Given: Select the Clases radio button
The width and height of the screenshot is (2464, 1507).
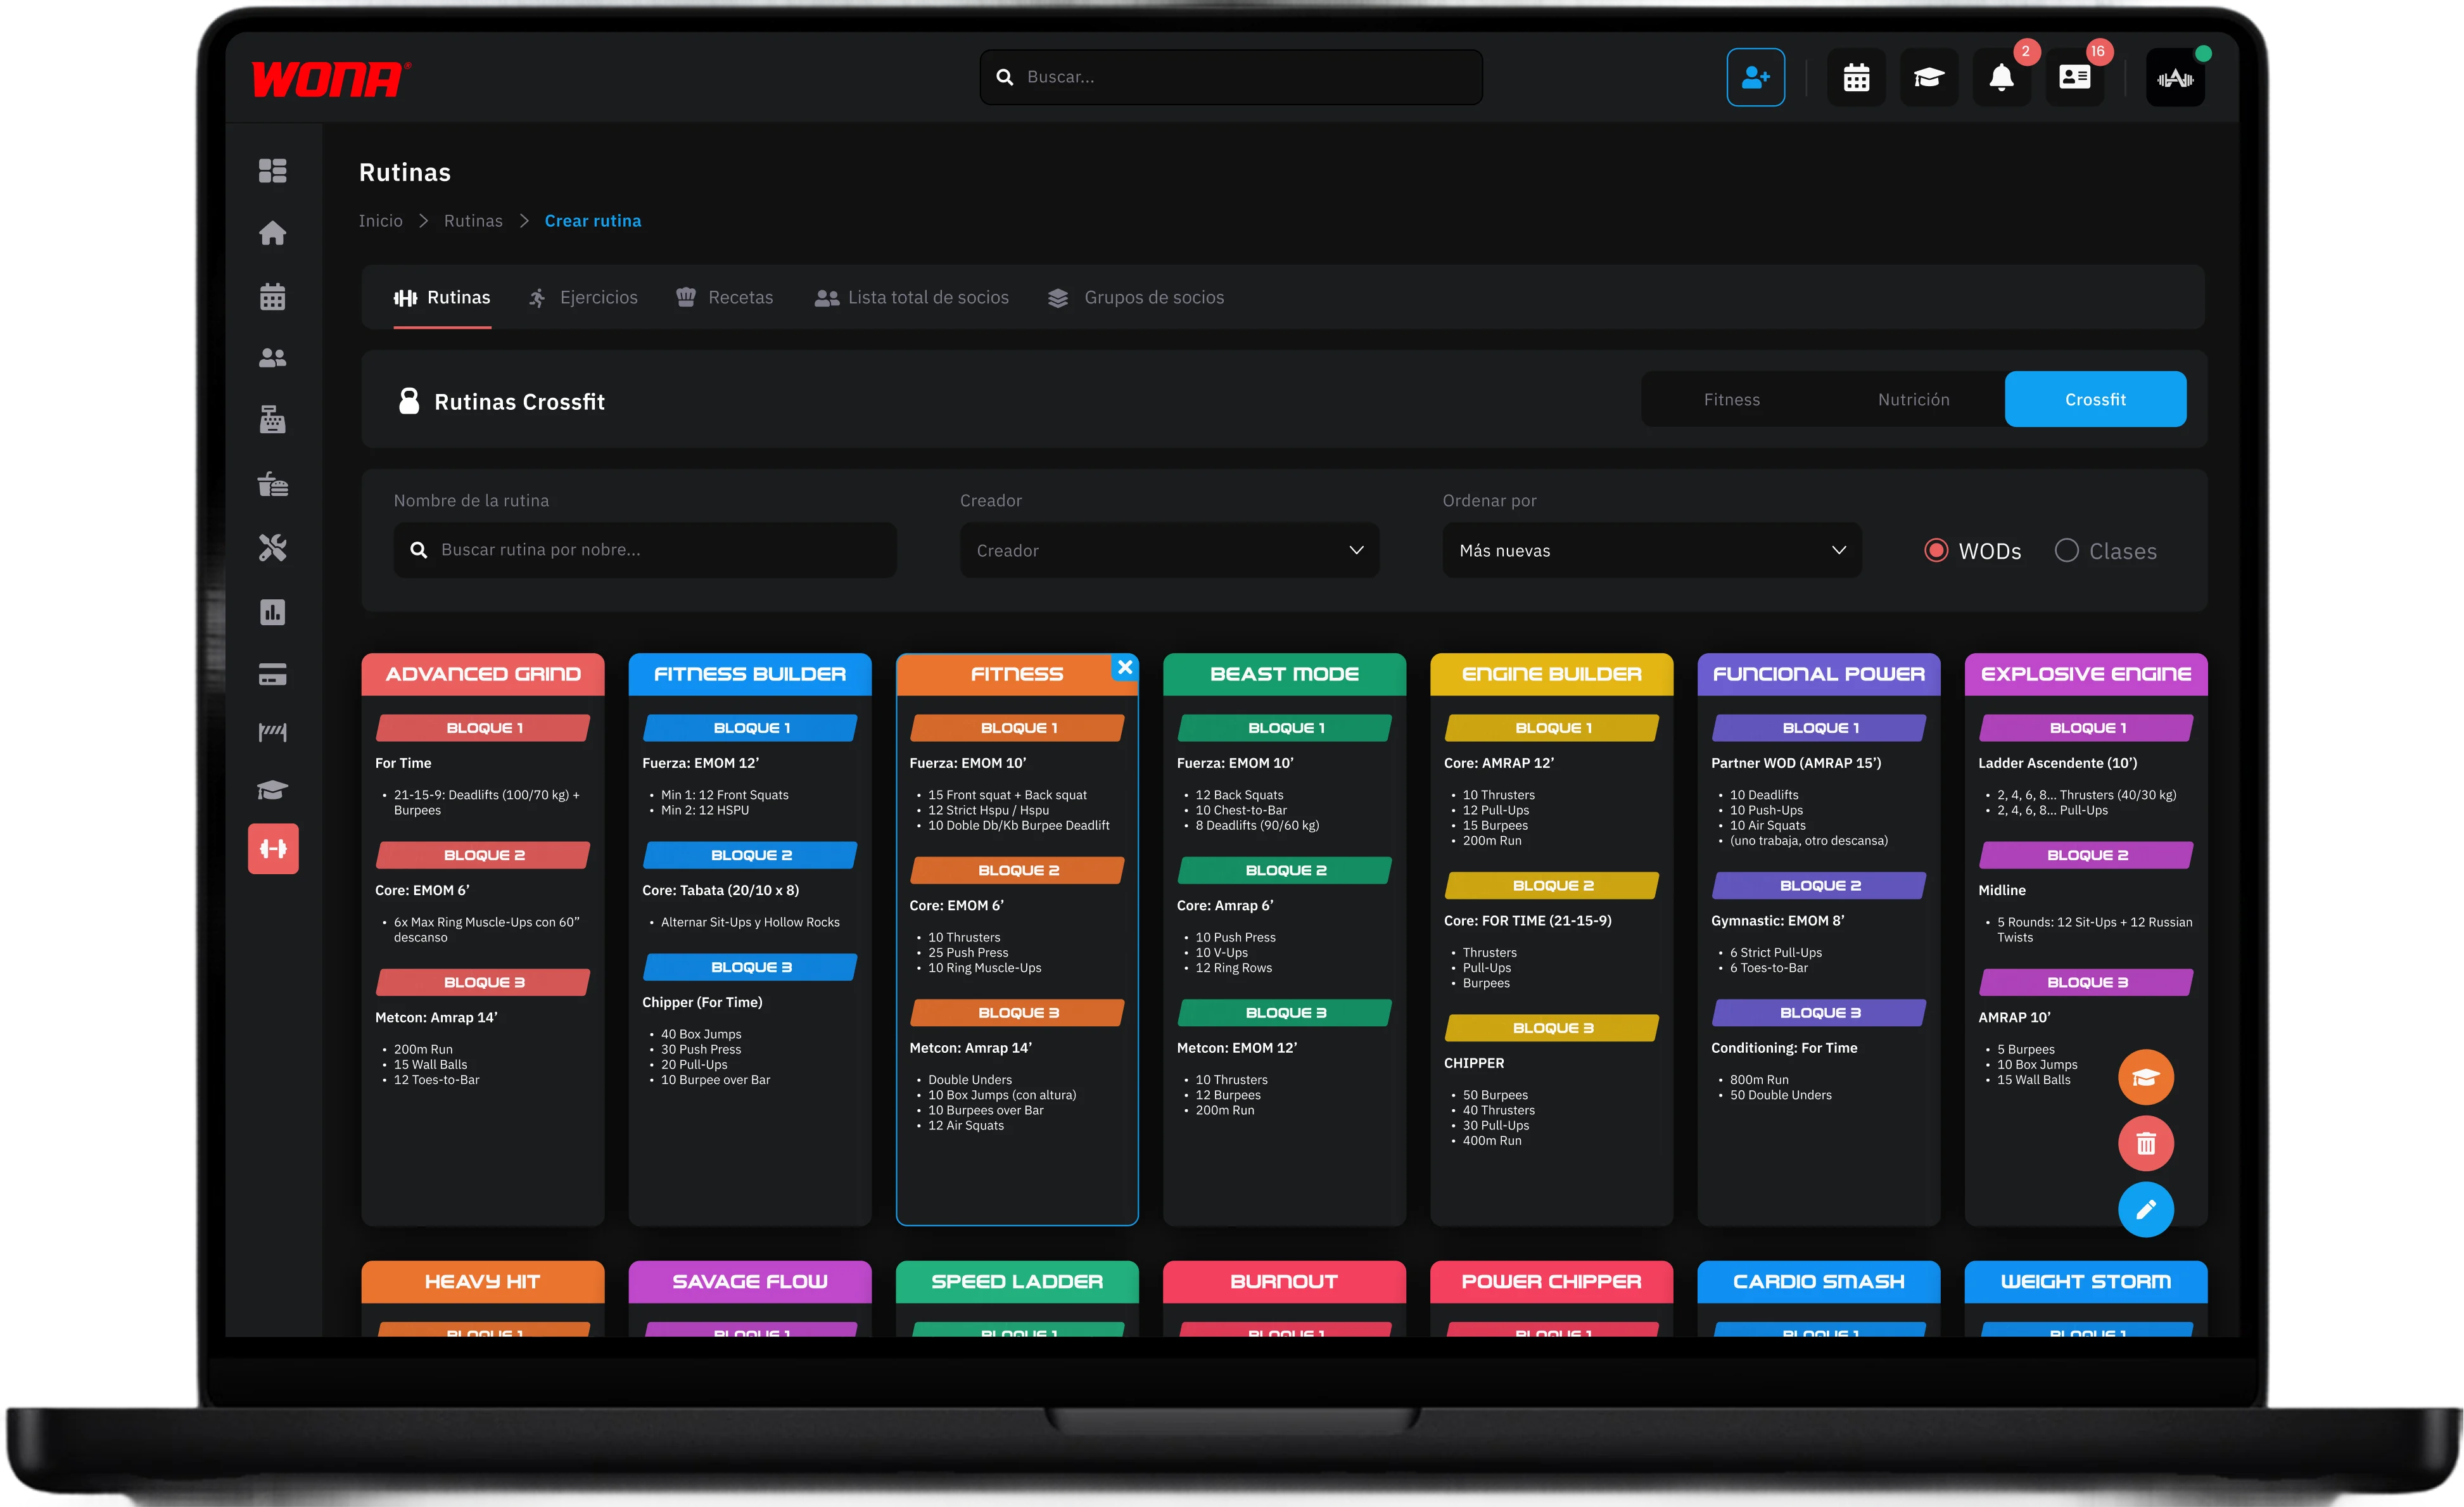Looking at the screenshot, I should 2066,551.
